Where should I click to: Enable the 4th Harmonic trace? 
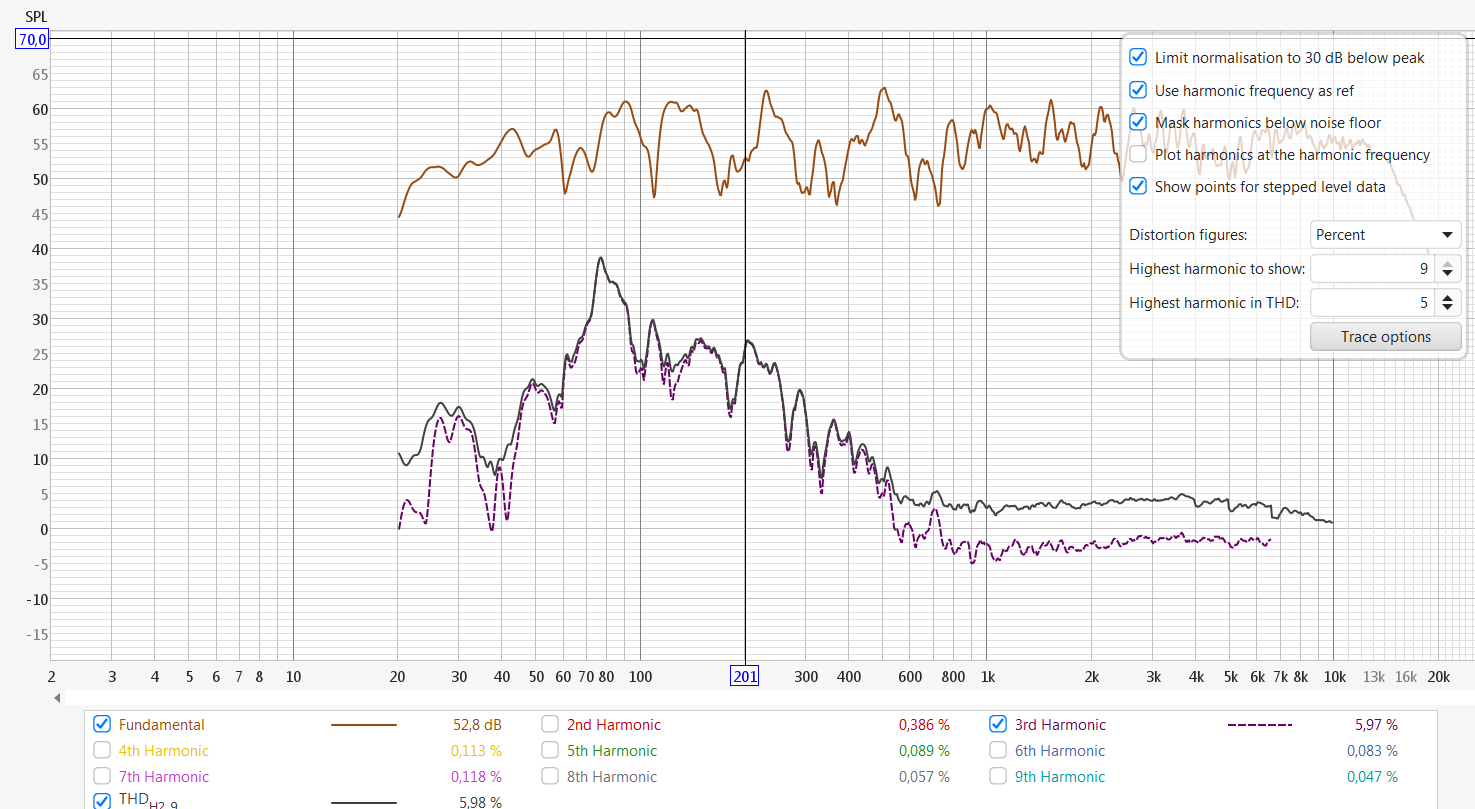coord(102,750)
